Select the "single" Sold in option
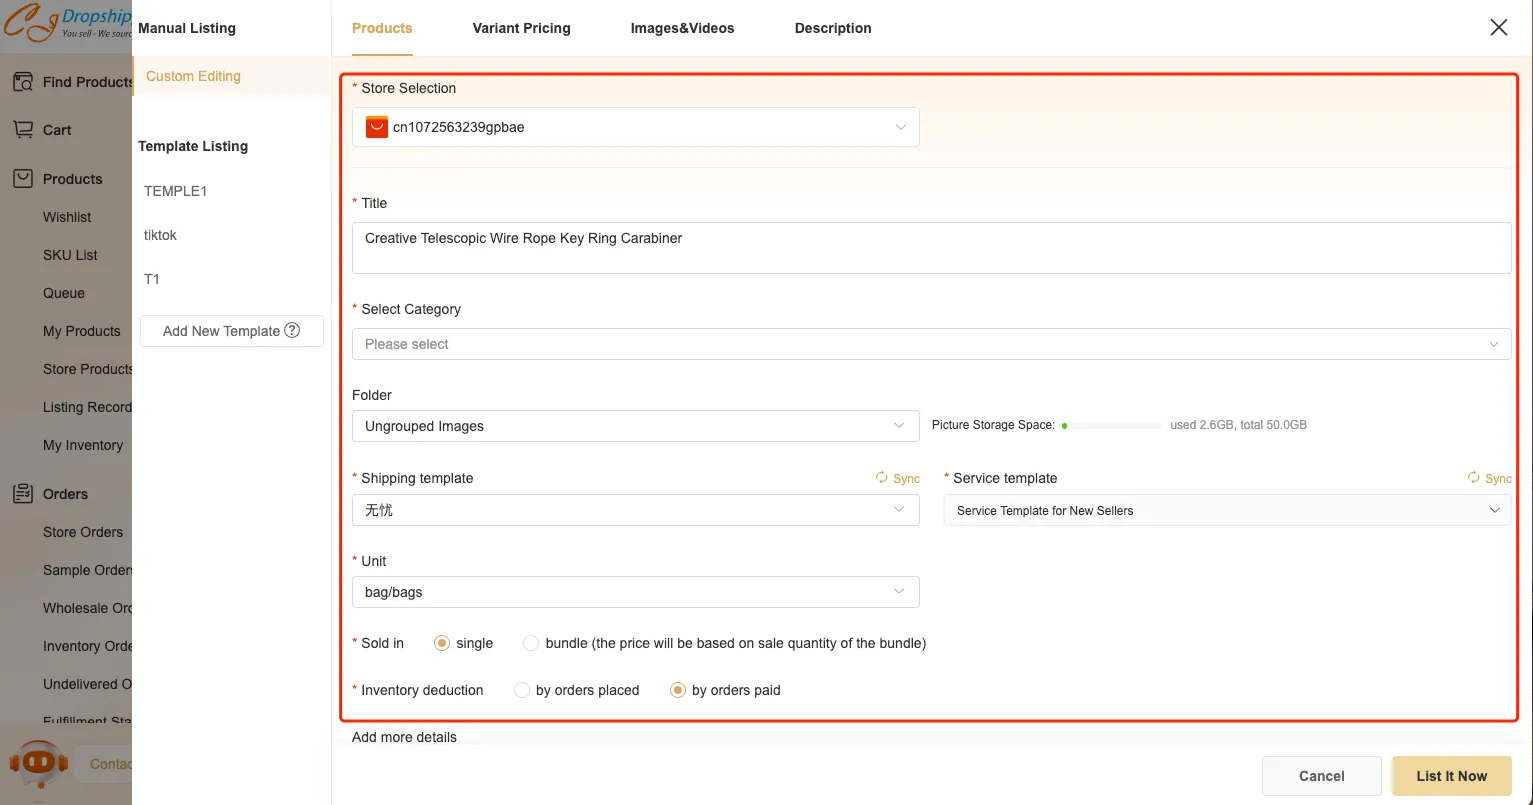This screenshot has width=1533, height=805. pyautogui.click(x=441, y=643)
